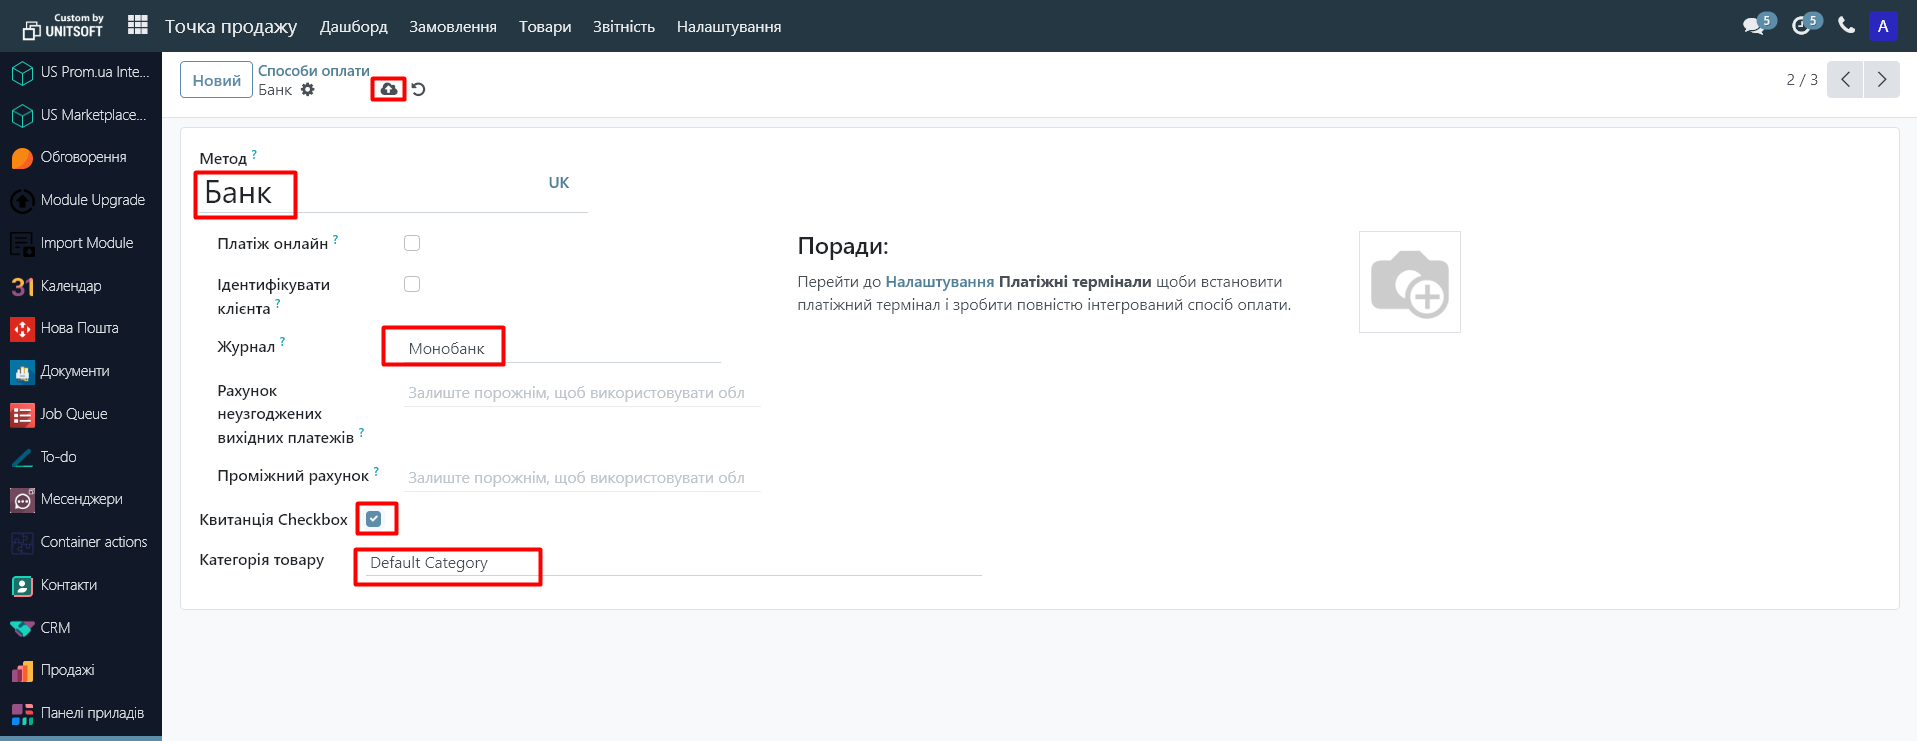Screen dimensions: 1917x741
Task: Open the activities clock icon
Action: tap(1801, 26)
